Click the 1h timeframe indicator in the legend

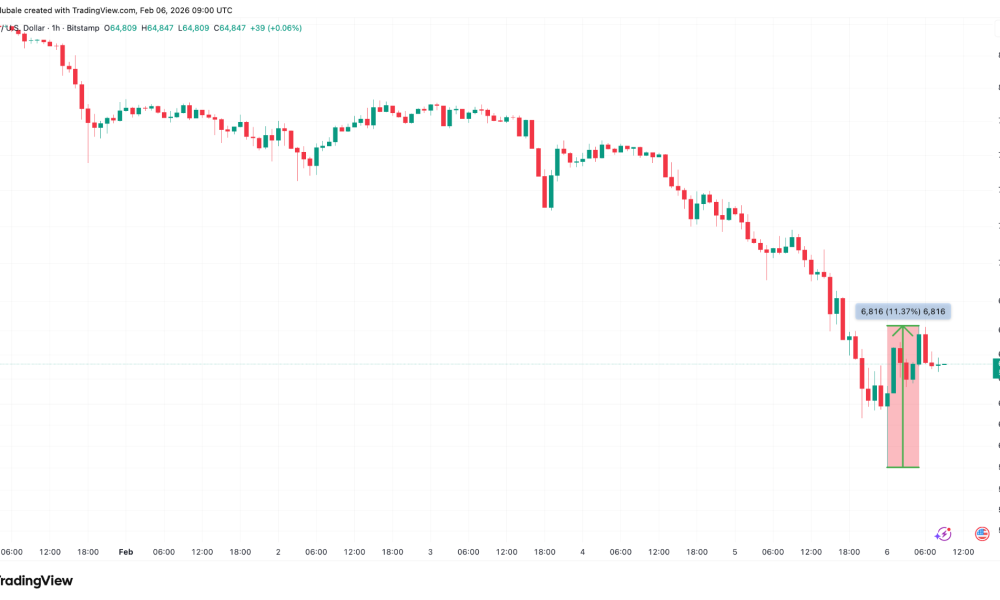pyautogui.click(x=55, y=28)
